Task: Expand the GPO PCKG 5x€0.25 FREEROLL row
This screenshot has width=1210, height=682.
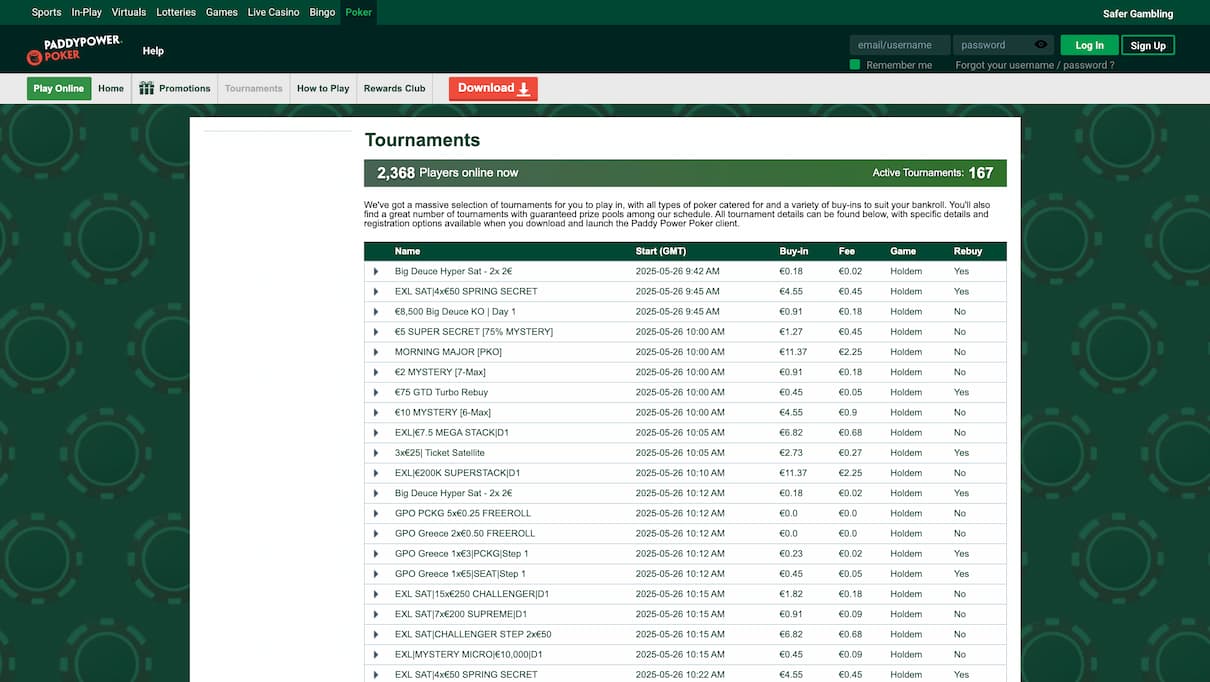Action: [x=376, y=513]
